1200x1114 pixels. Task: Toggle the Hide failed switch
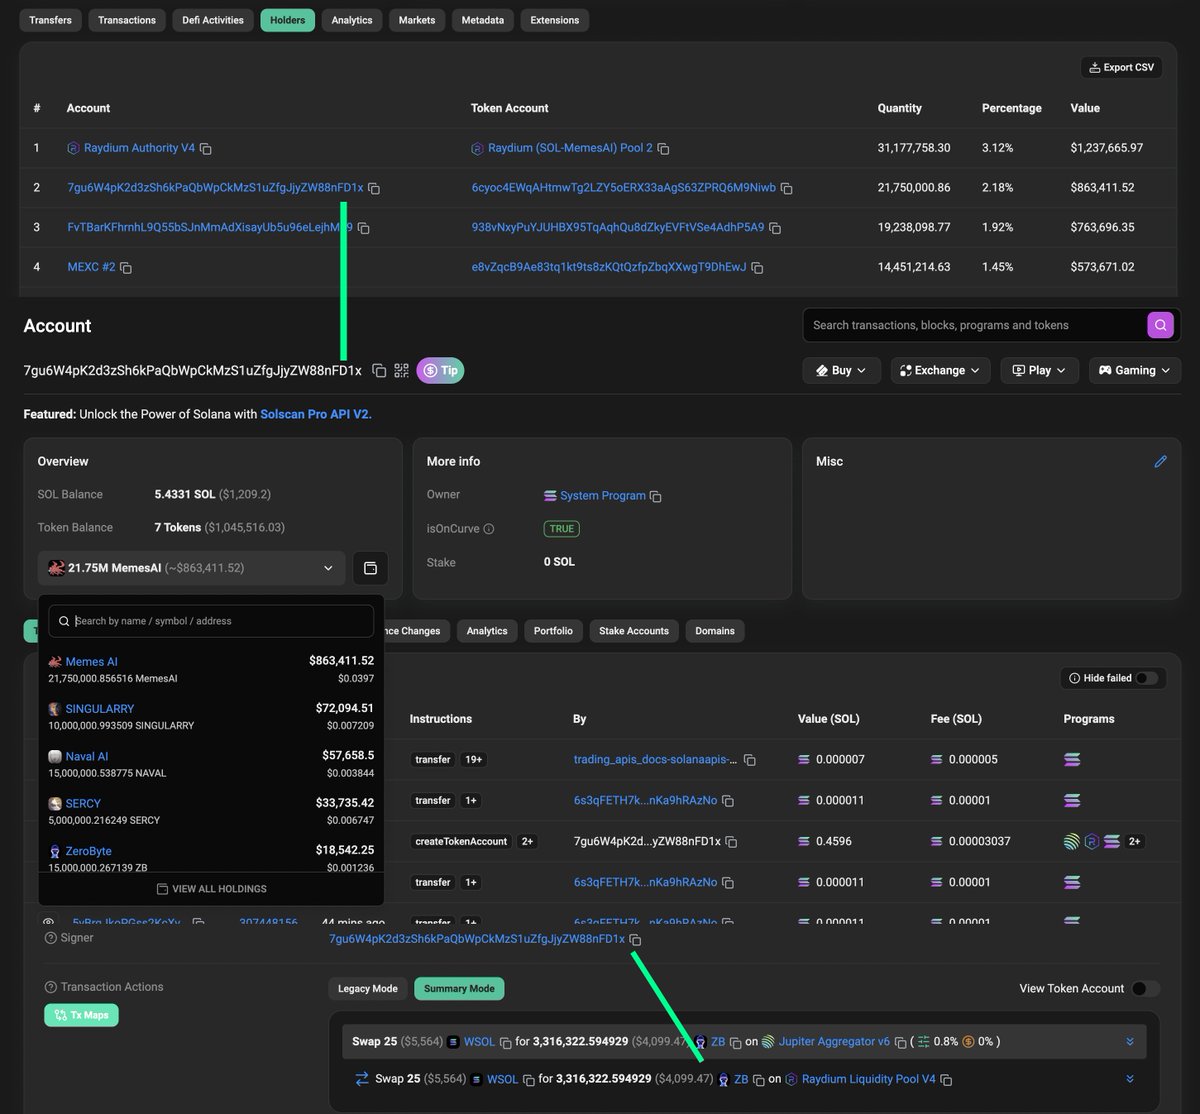point(1146,678)
